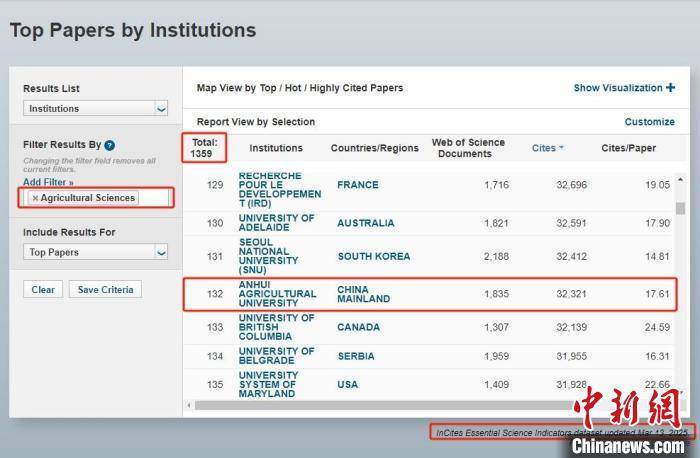Image resolution: width=700 pixels, height=458 pixels.
Task: Click the documents value 1,835
Action: pyautogui.click(x=496, y=294)
